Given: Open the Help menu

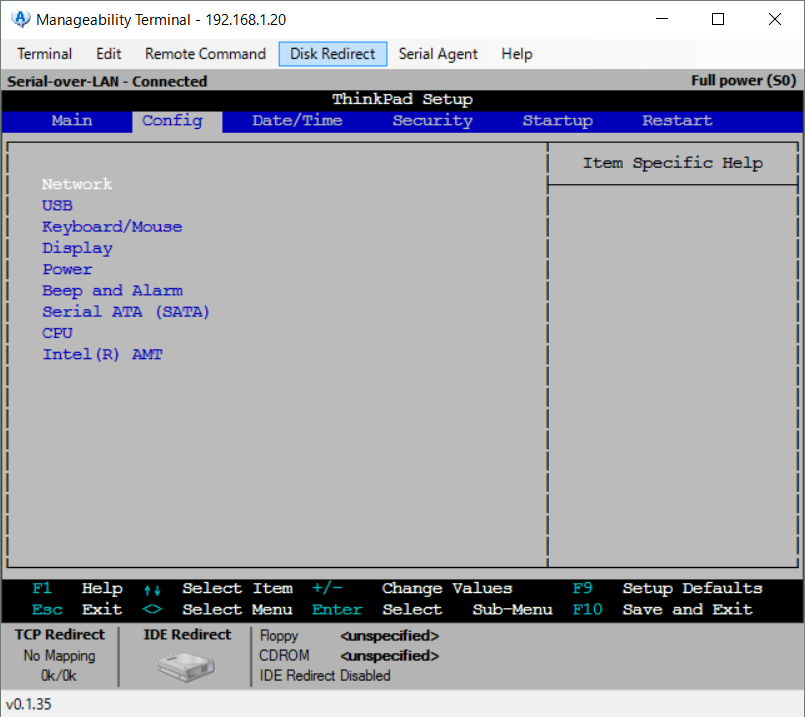Looking at the screenshot, I should pos(517,54).
